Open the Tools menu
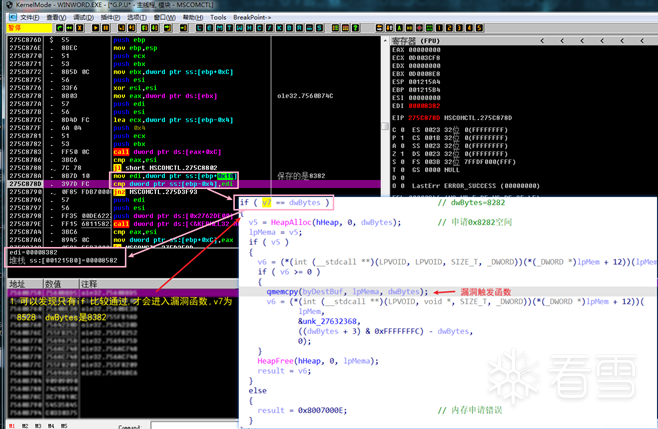Screen dimensions: 658x429 point(218,17)
